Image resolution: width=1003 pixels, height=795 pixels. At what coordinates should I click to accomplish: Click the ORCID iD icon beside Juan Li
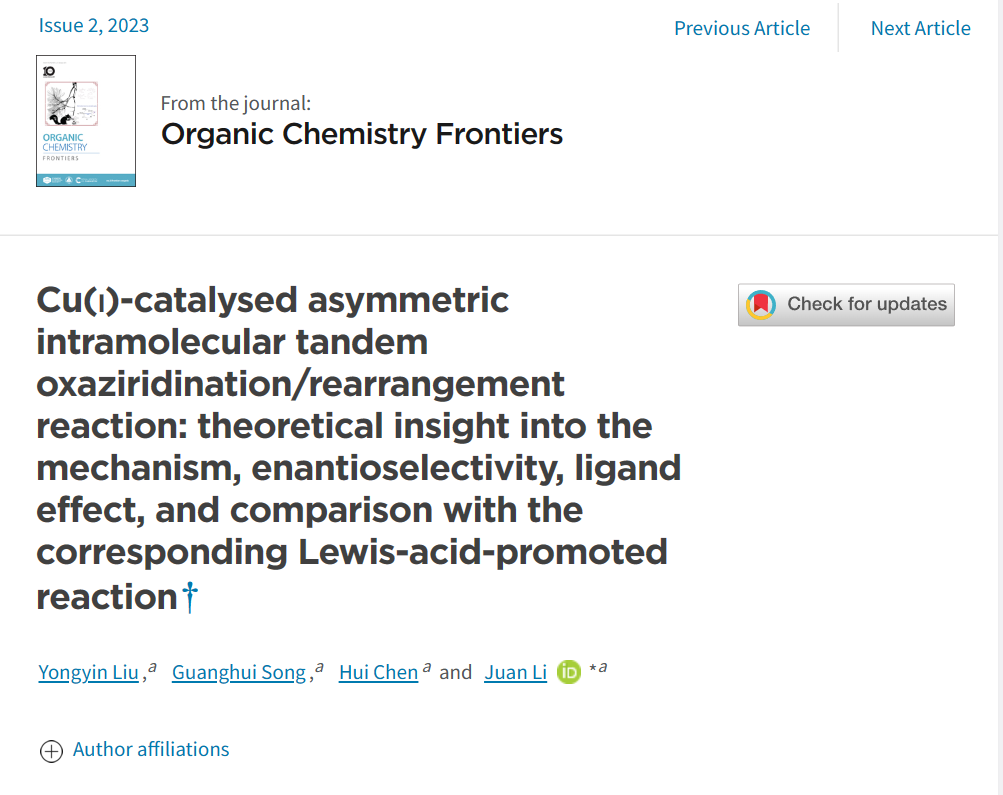(x=569, y=673)
